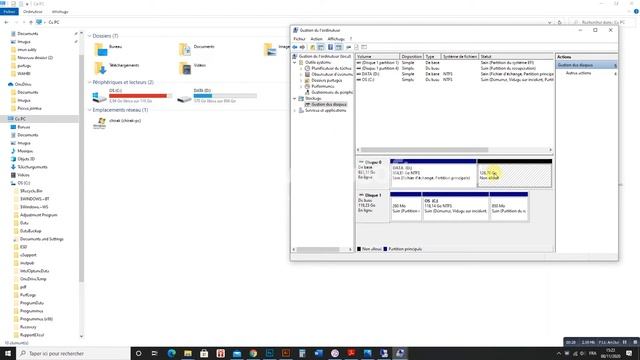The height and width of the screenshot is (360, 640).
Task: Open Autres actions in the Actions pane
Action: click(x=578, y=73)
